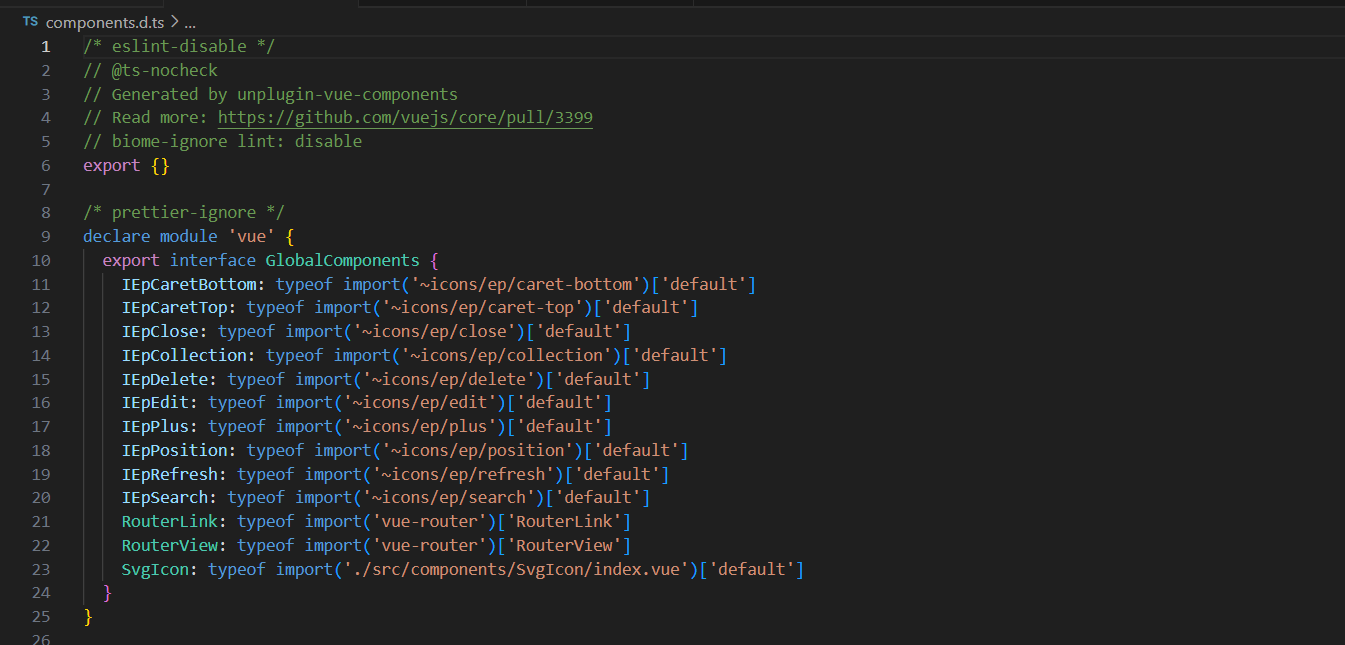Click the IEpClose property name
The height and width of the screenshot is (645, 1345).
click(x=160, y=331)
